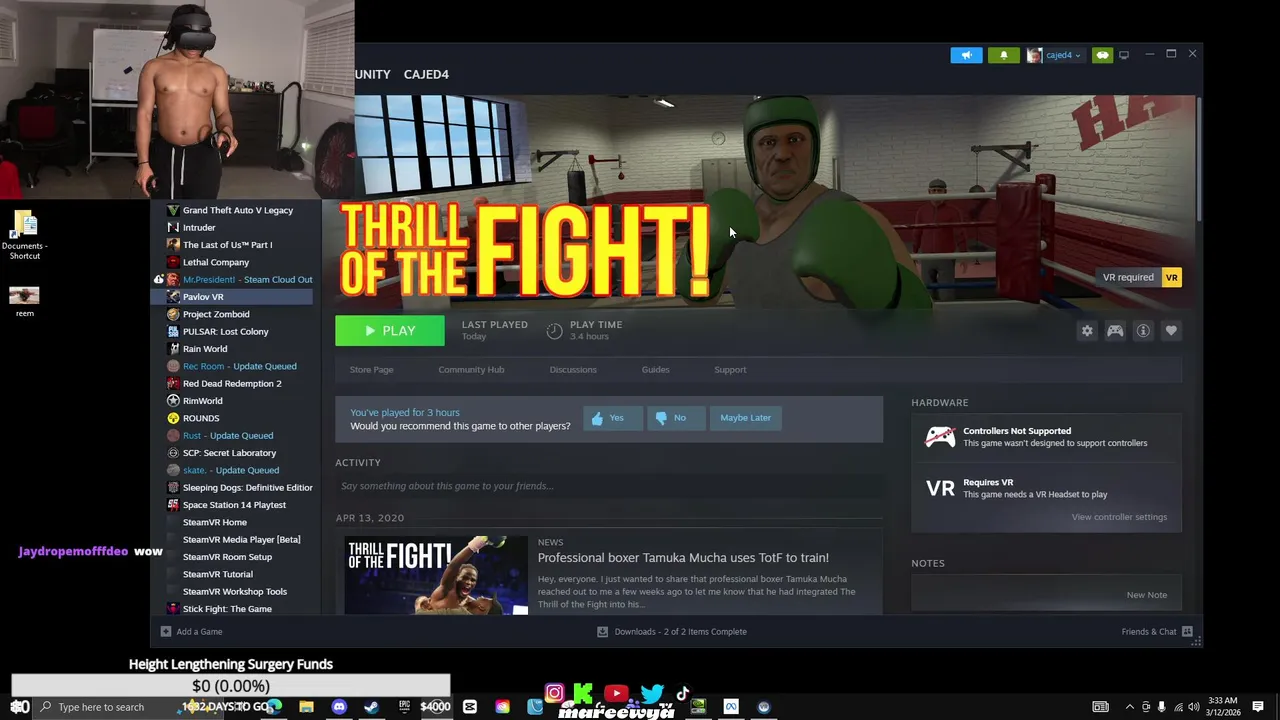1280x720 pixels.
Task: Open the Discussions tab
Action: (x=573, y=370)
